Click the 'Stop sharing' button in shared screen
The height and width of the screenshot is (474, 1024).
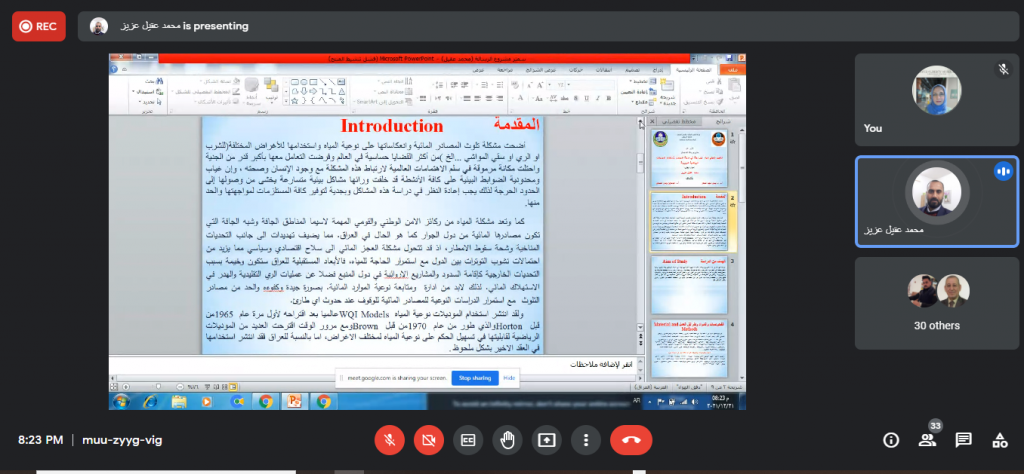point(473,379)
